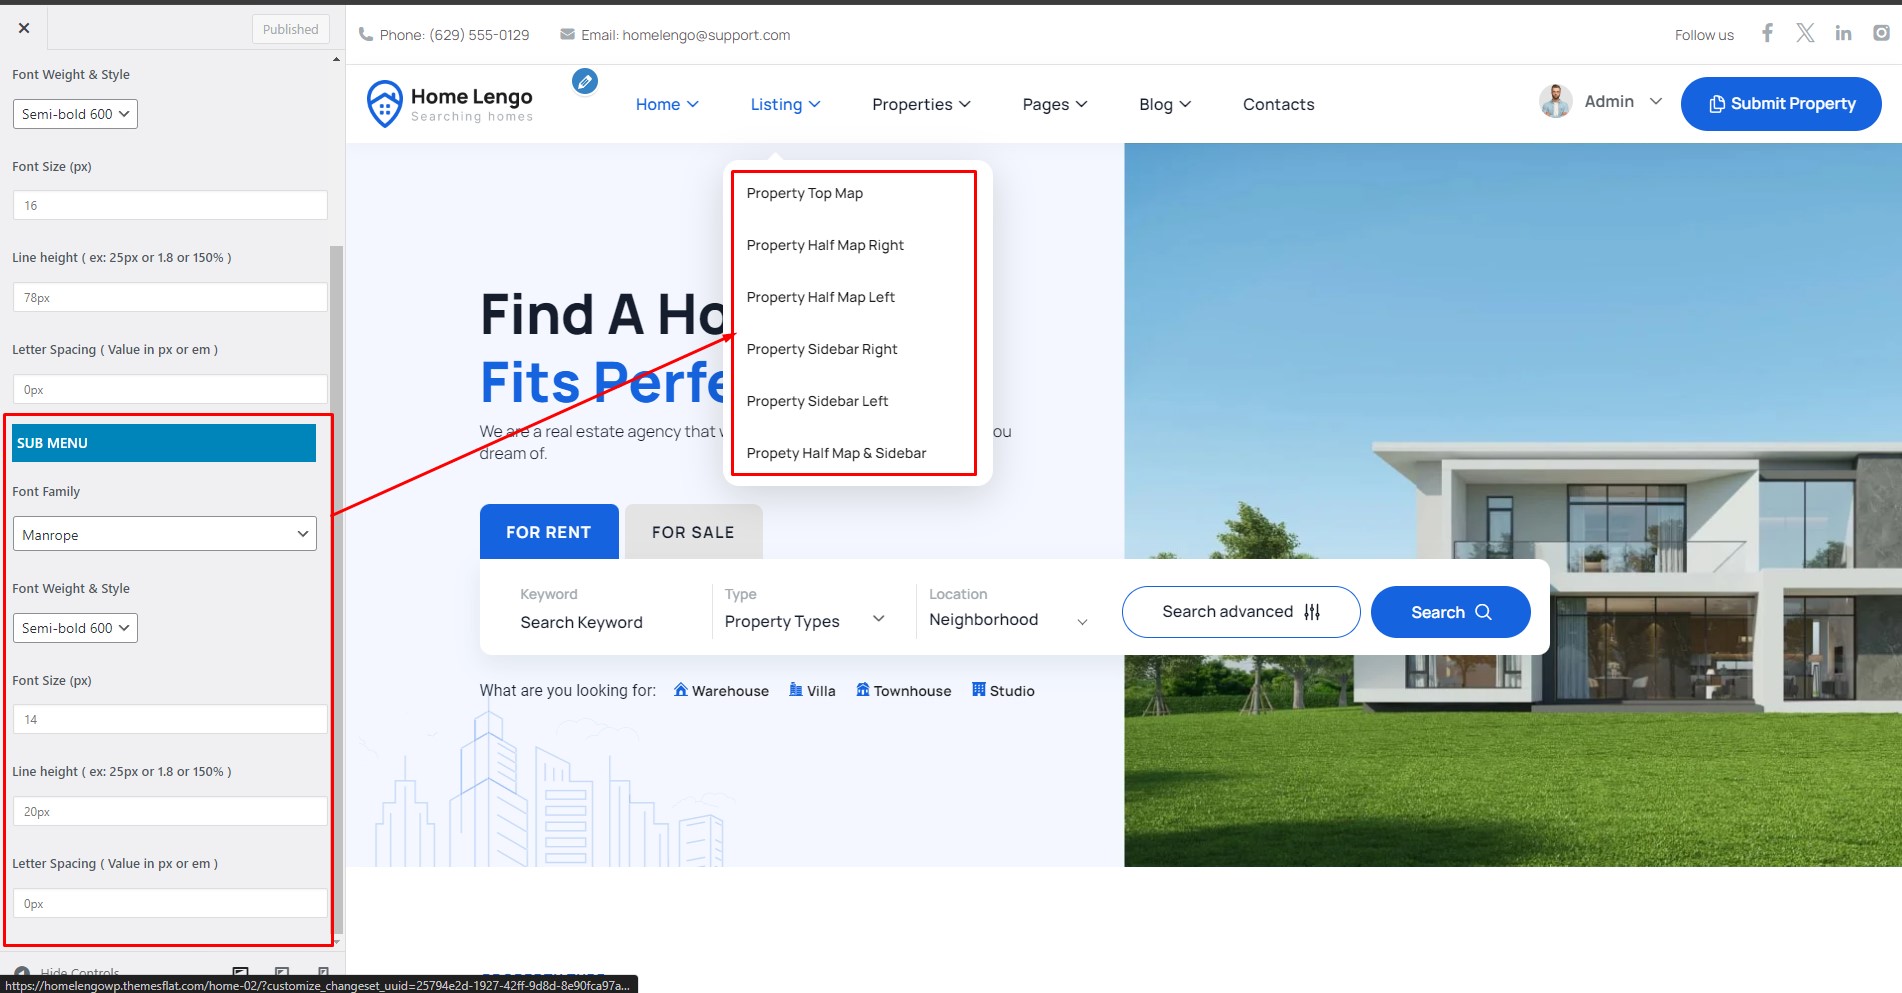Open the top Font Weight & Style dropdown
This screenshot has height=993, width=1902.
[75, 114]
